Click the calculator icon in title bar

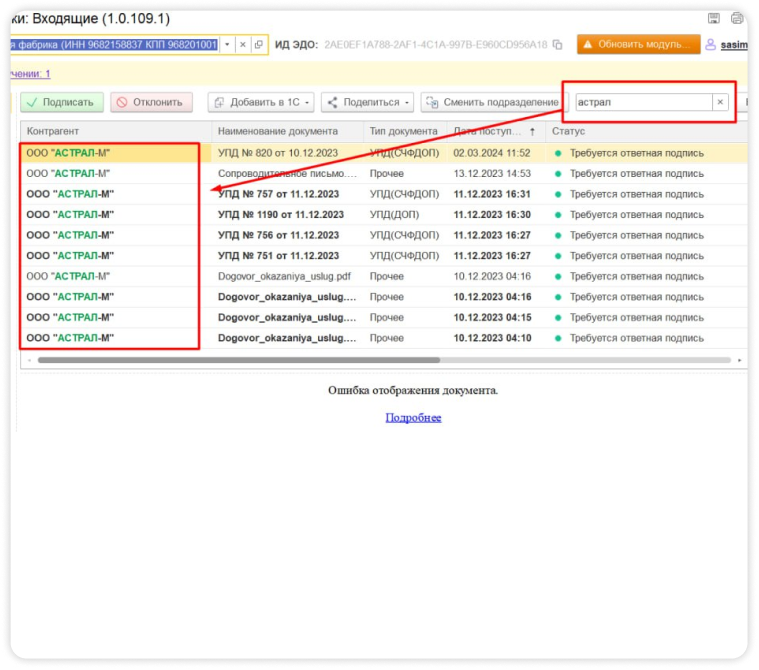pyautogui.click(x=734, y=19)
